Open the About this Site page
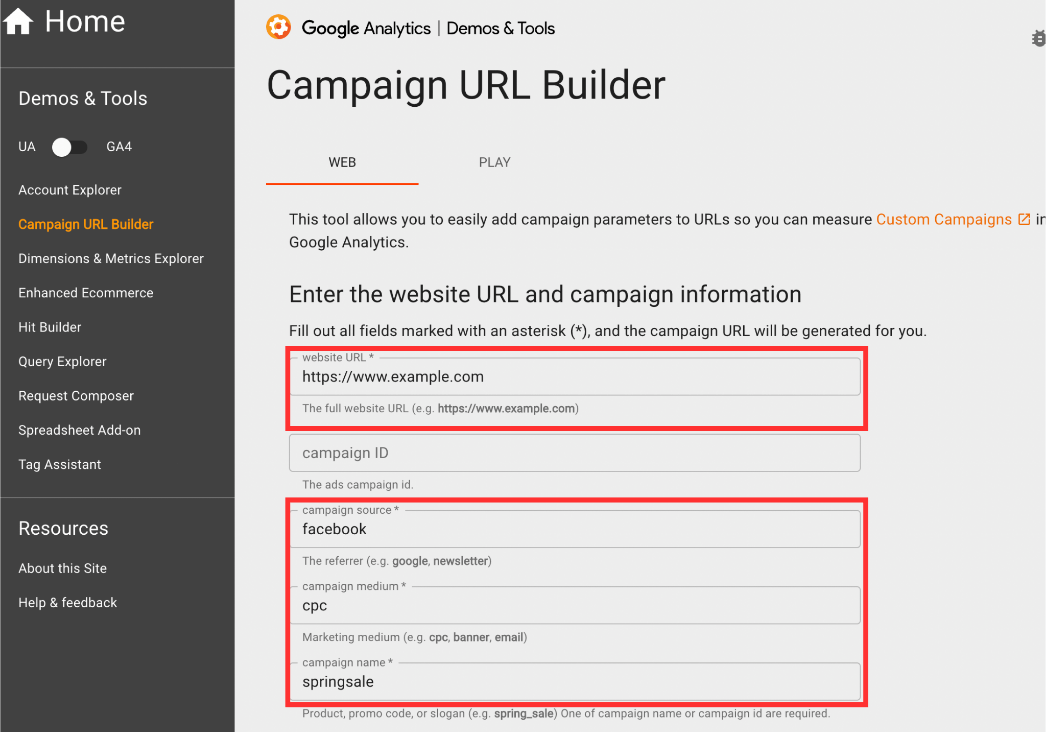This screenshot has height=732, width=1046. tap(63, 569)
